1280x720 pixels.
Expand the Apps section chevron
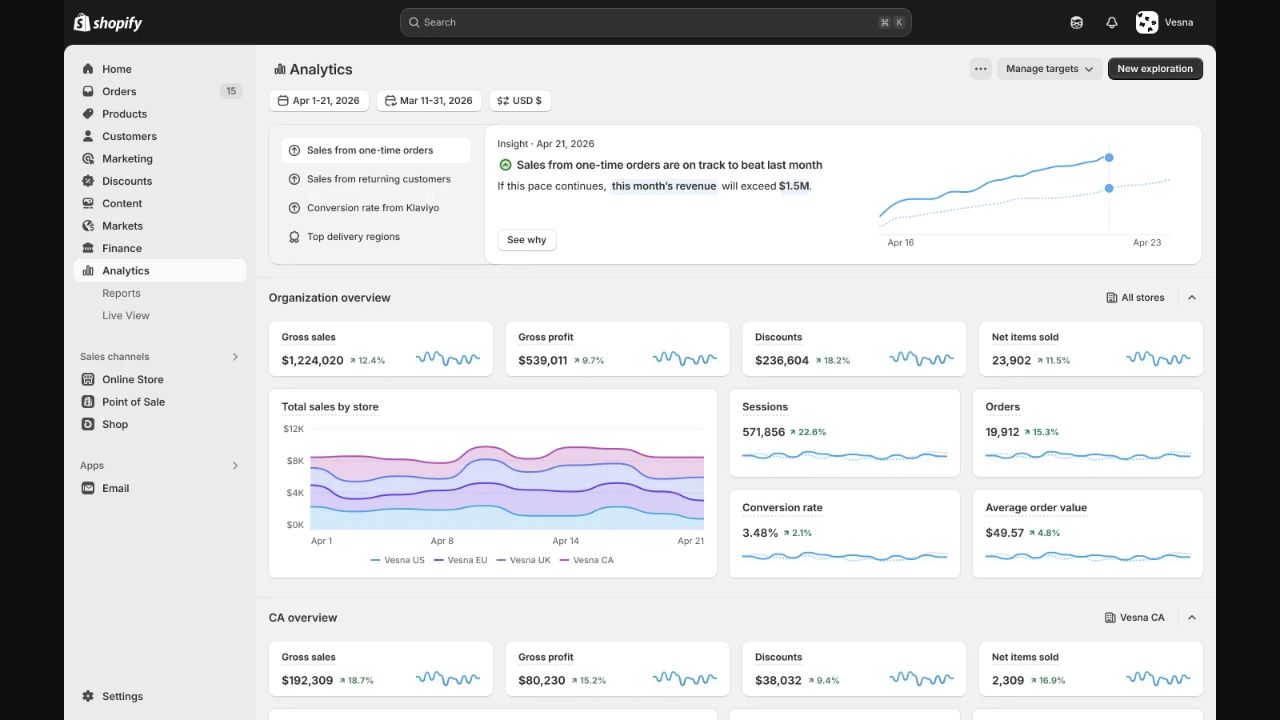[x=236, y=466]
